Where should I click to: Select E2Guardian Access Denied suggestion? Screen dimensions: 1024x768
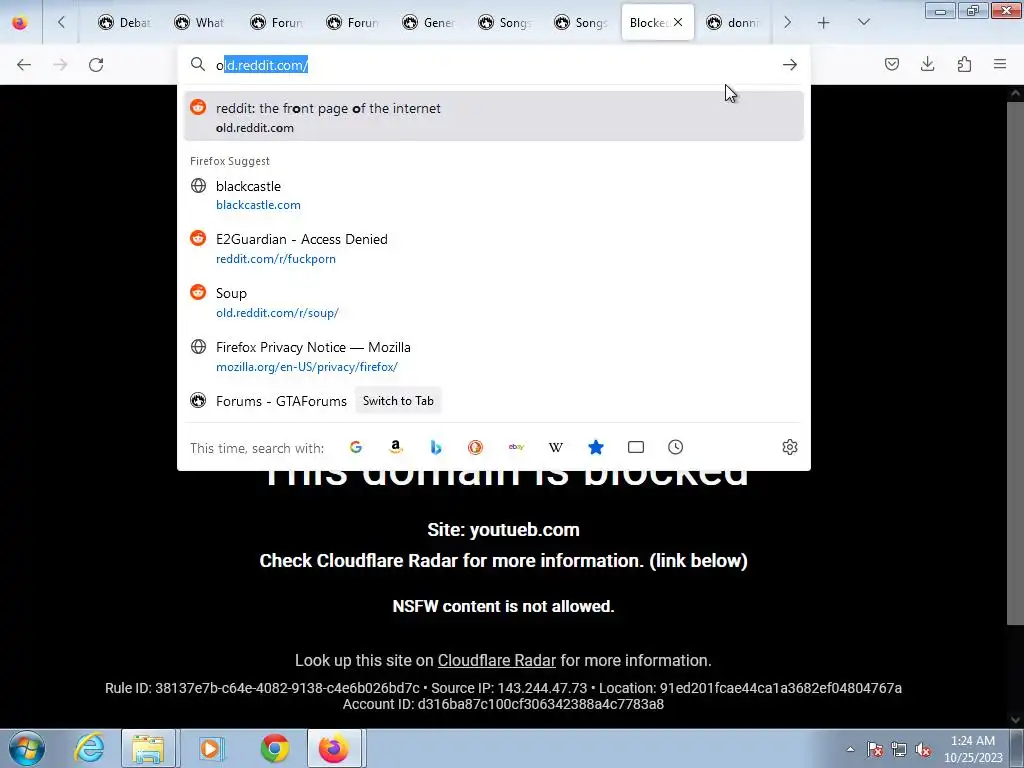click(x=494, y=248)
